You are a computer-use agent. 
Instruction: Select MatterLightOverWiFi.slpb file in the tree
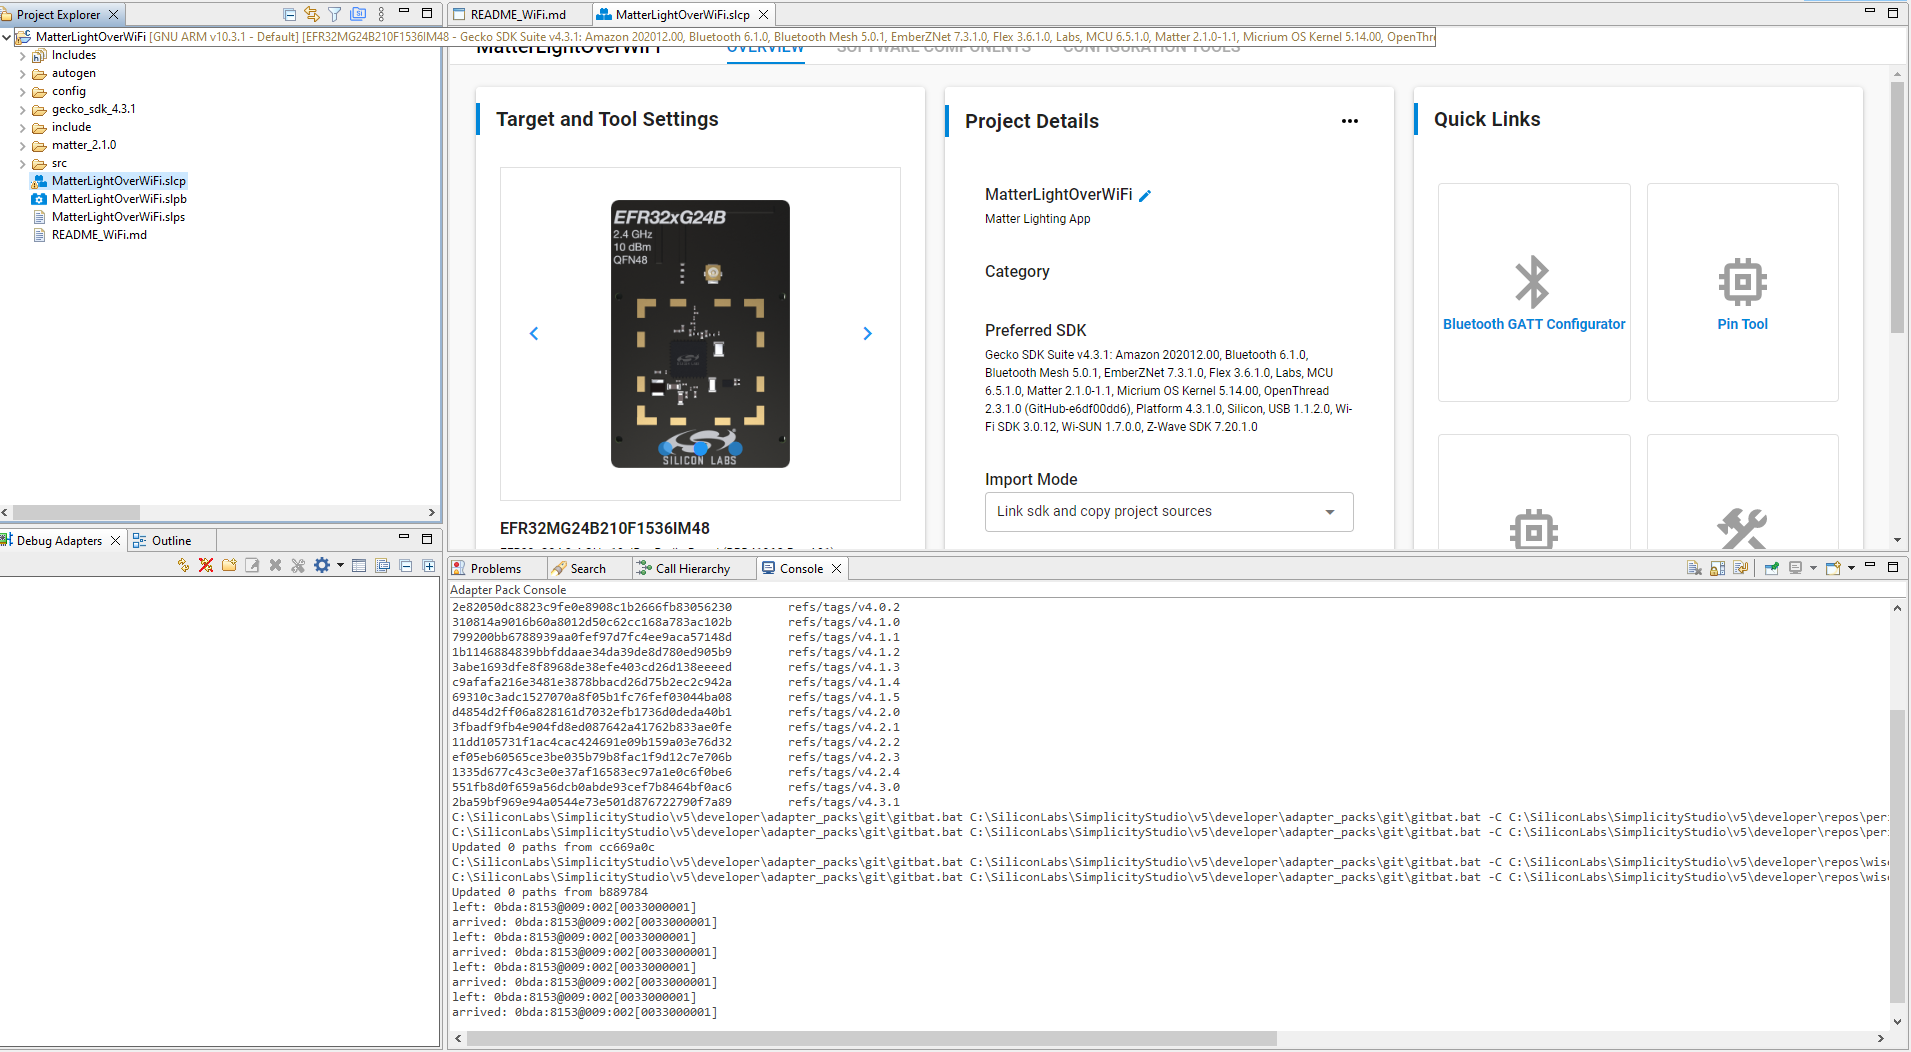[118, 199]
